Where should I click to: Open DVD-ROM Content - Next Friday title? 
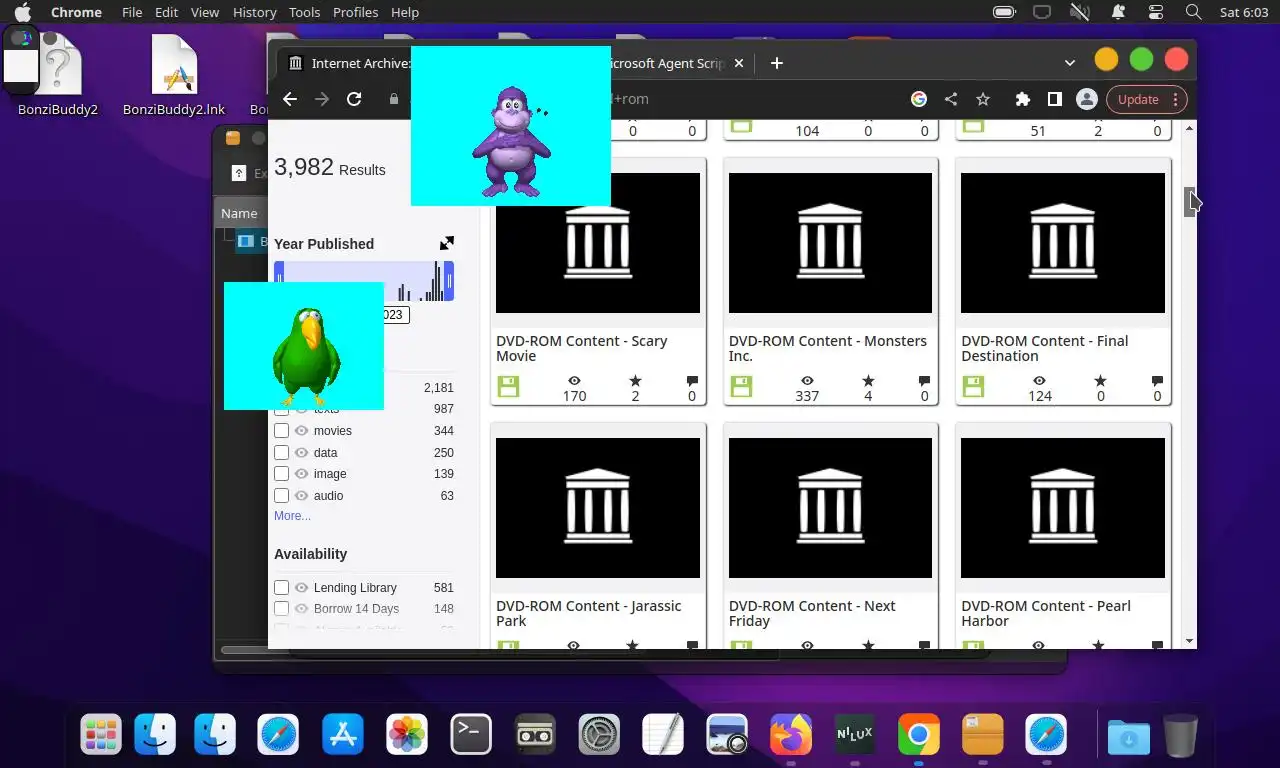point(812,613)
